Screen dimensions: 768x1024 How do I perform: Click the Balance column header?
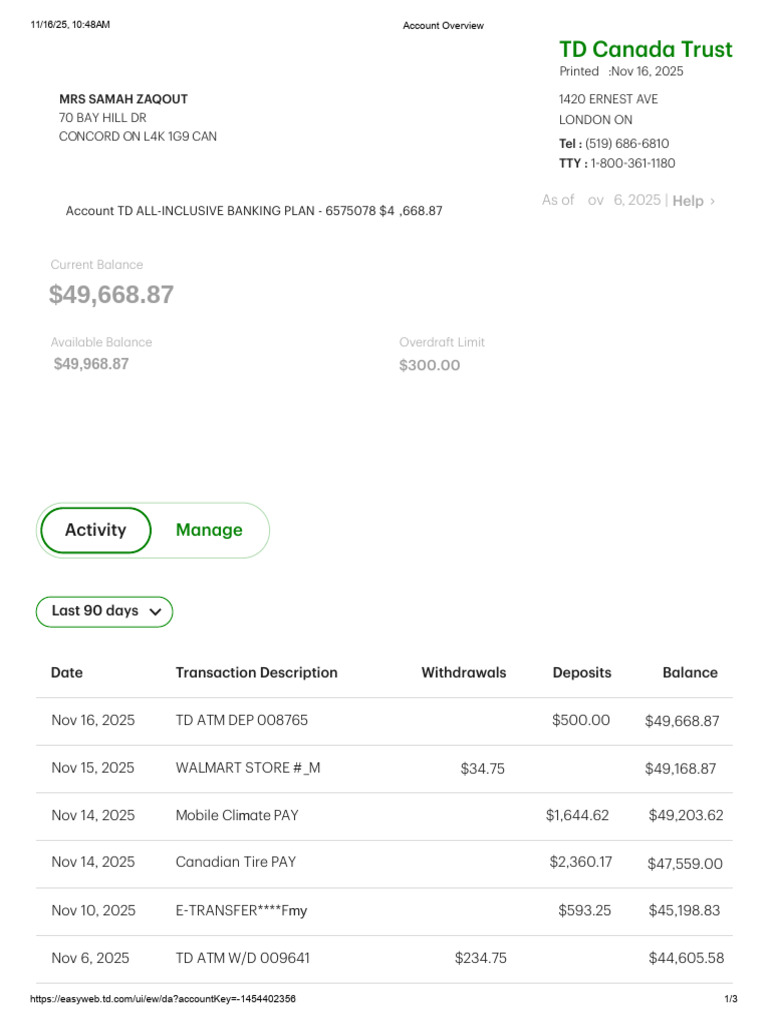pyautogui.click(x=690, y=673)
